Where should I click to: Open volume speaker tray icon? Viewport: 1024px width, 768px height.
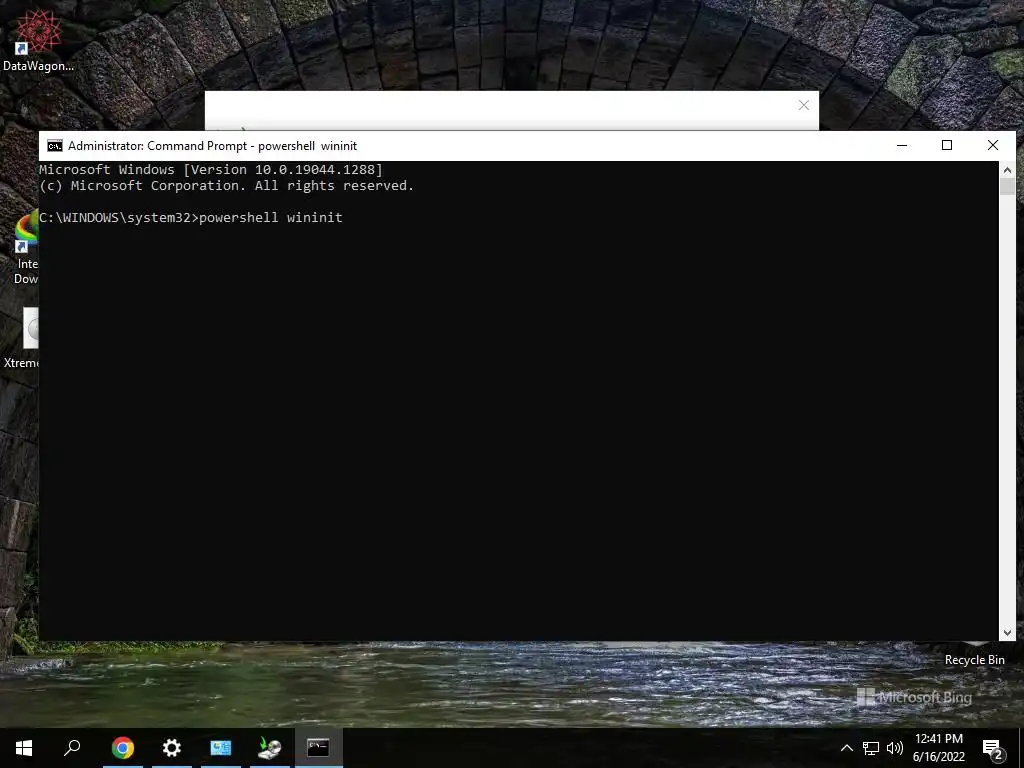click(895, 748)
